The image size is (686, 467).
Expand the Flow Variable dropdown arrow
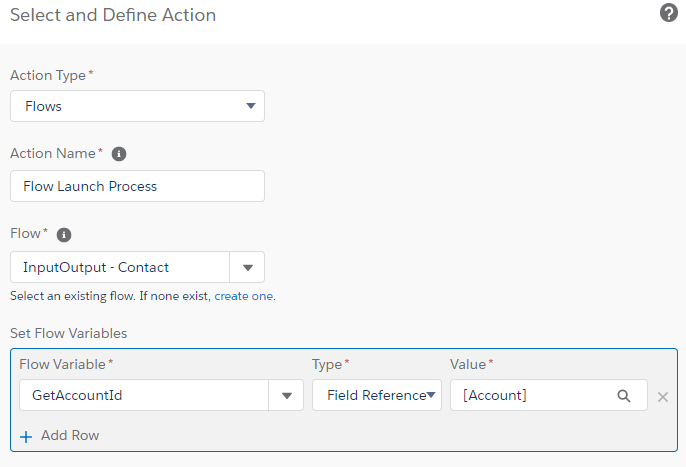(x=287, y=396)
